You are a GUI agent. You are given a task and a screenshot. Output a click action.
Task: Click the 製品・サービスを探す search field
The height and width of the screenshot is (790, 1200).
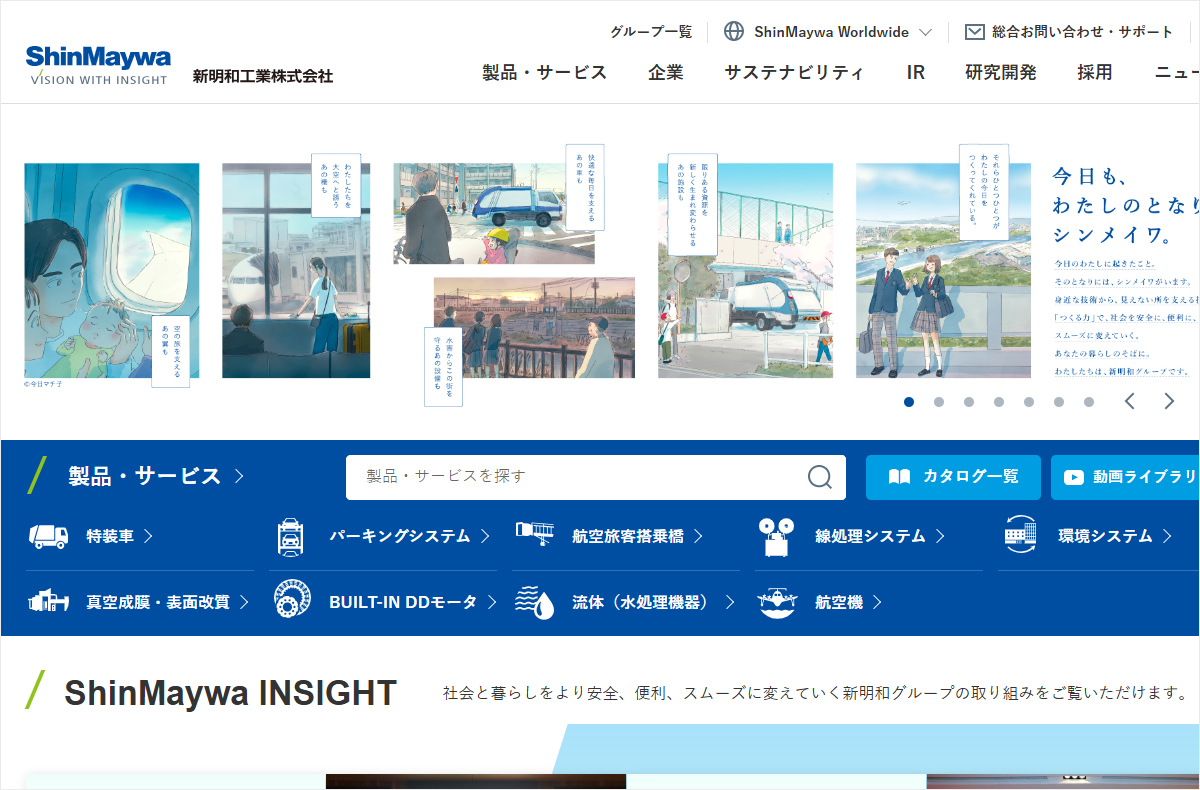click(596, 477)
